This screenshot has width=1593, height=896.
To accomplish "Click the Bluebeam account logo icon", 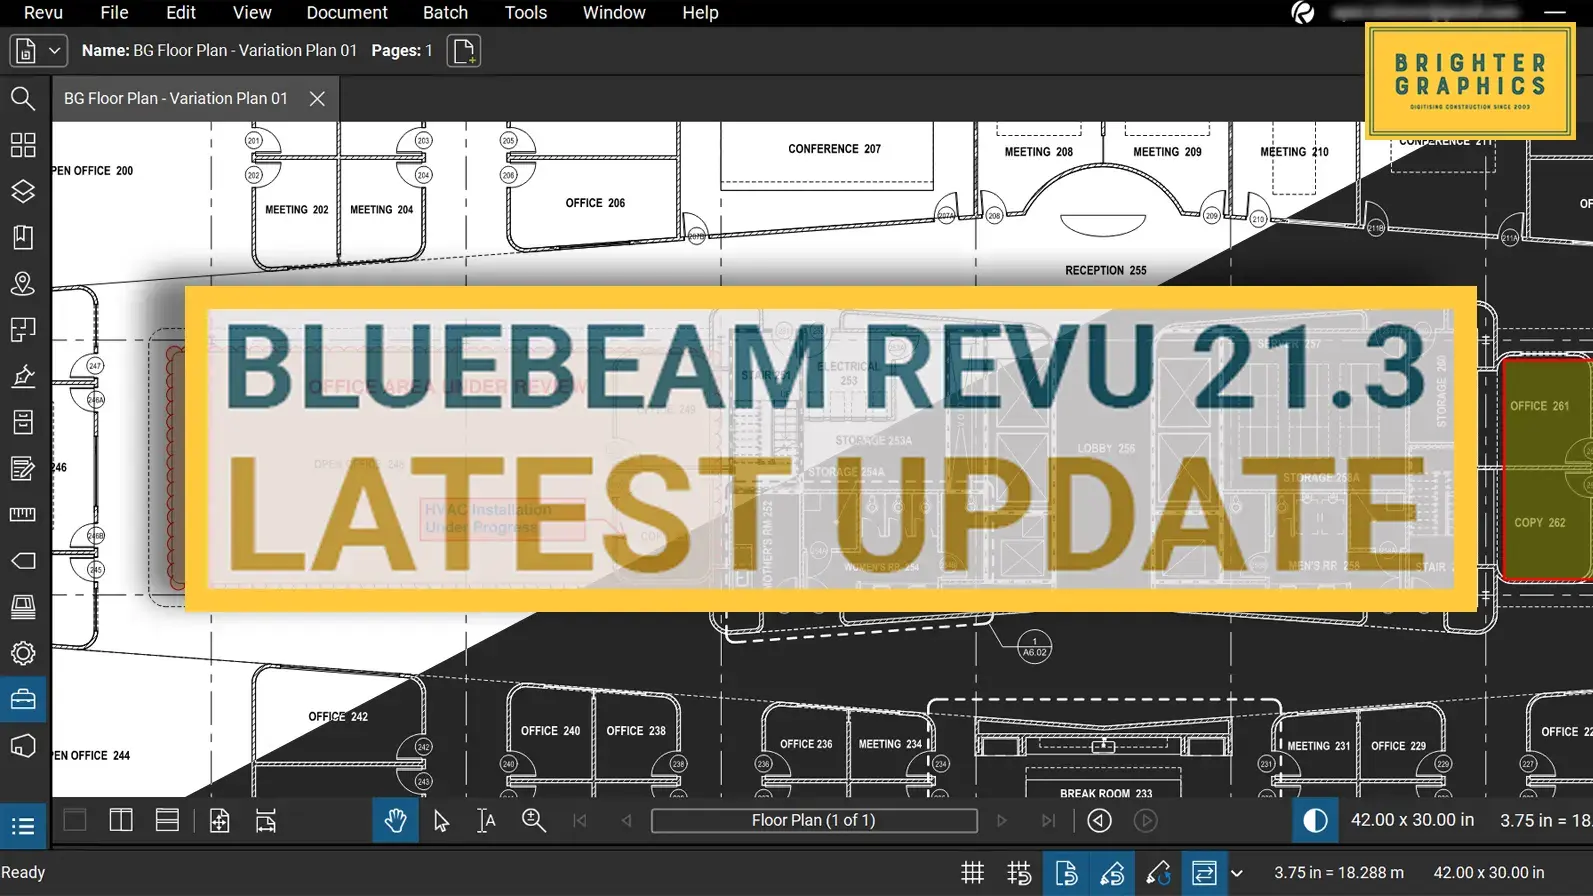I will 1303,13.
